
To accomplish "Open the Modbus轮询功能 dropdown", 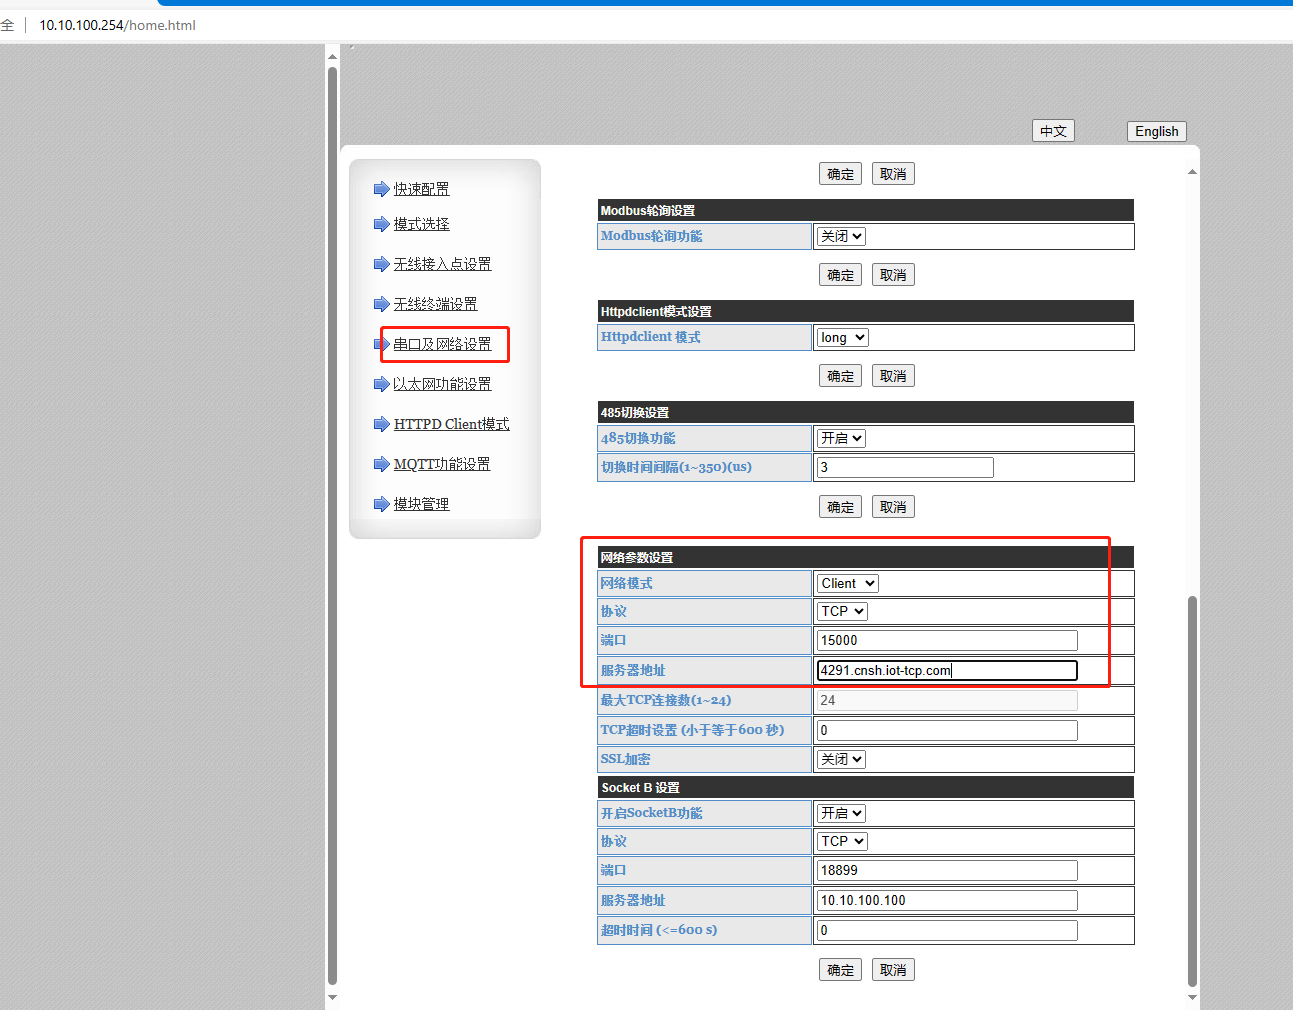I will 841,237.
